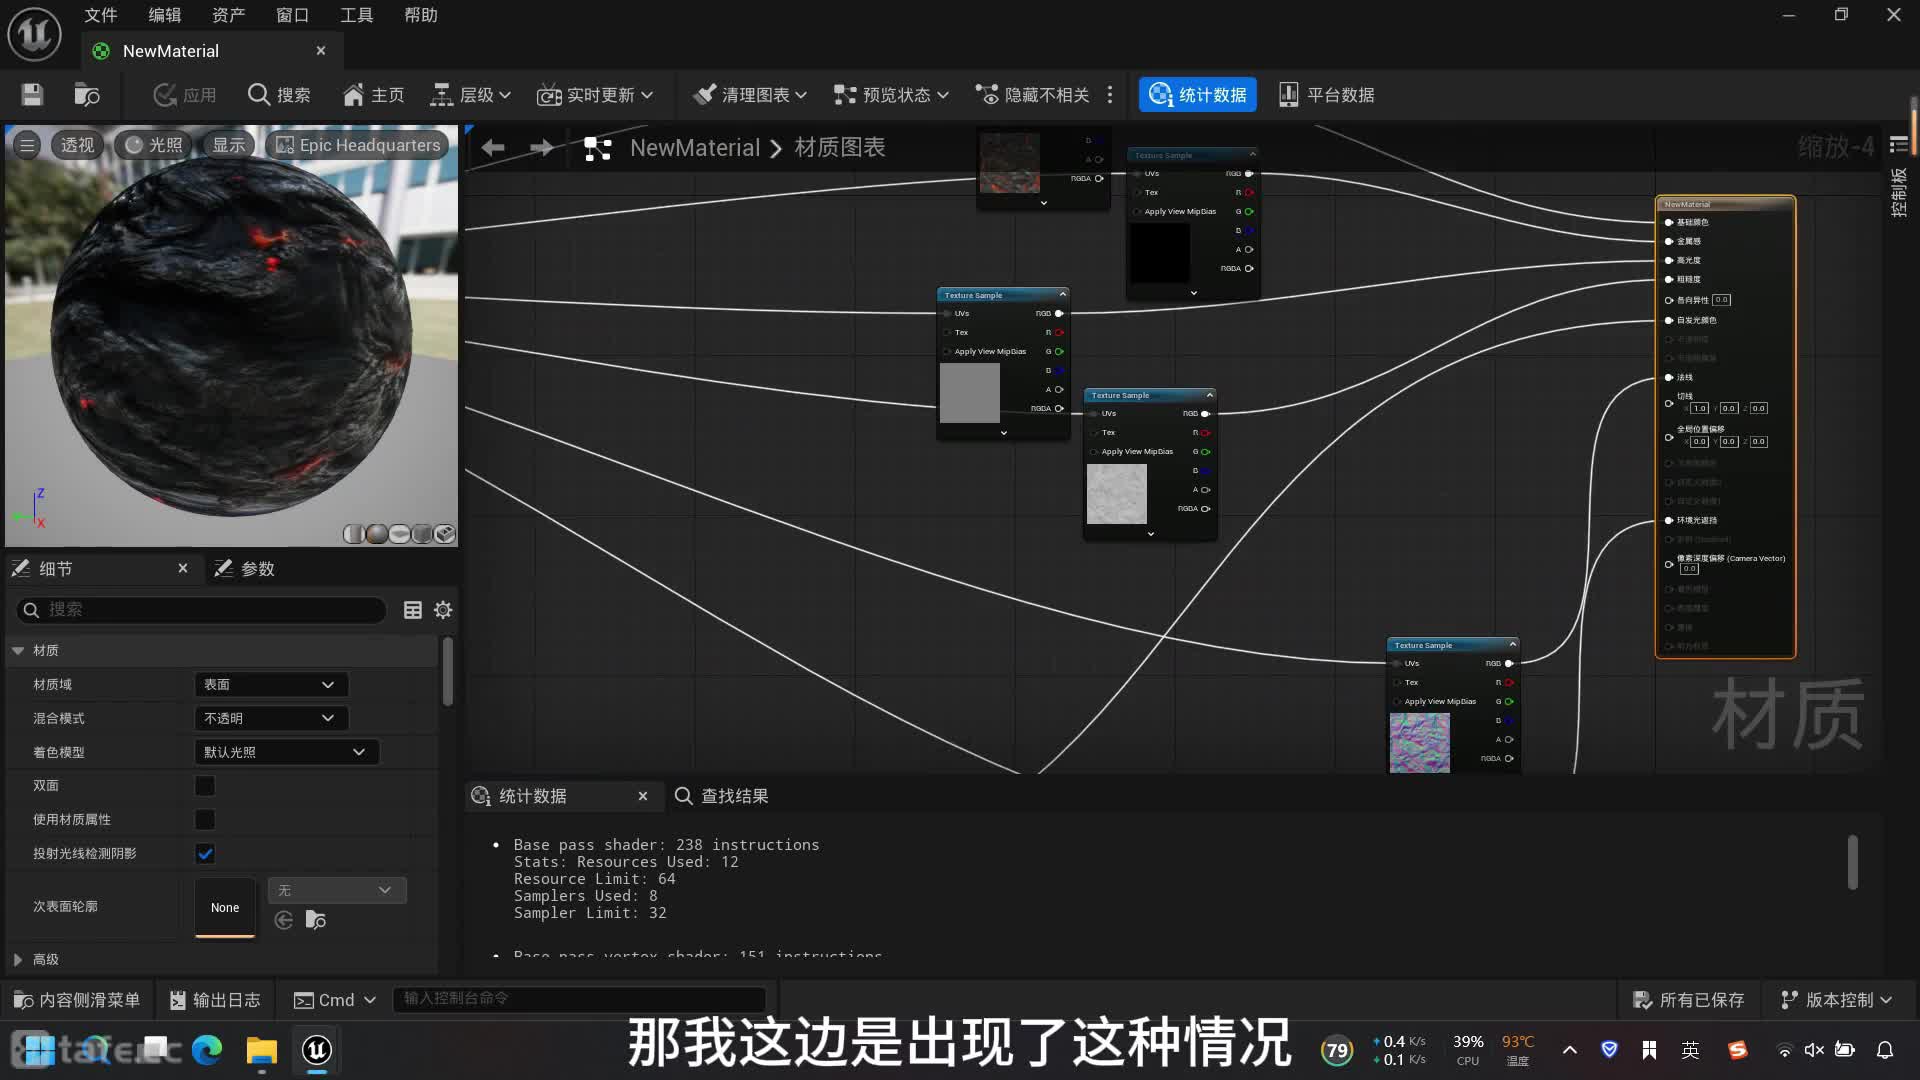Open the Cmd console type dropdown
Screen dimensions: 1920x1080
334,1000
